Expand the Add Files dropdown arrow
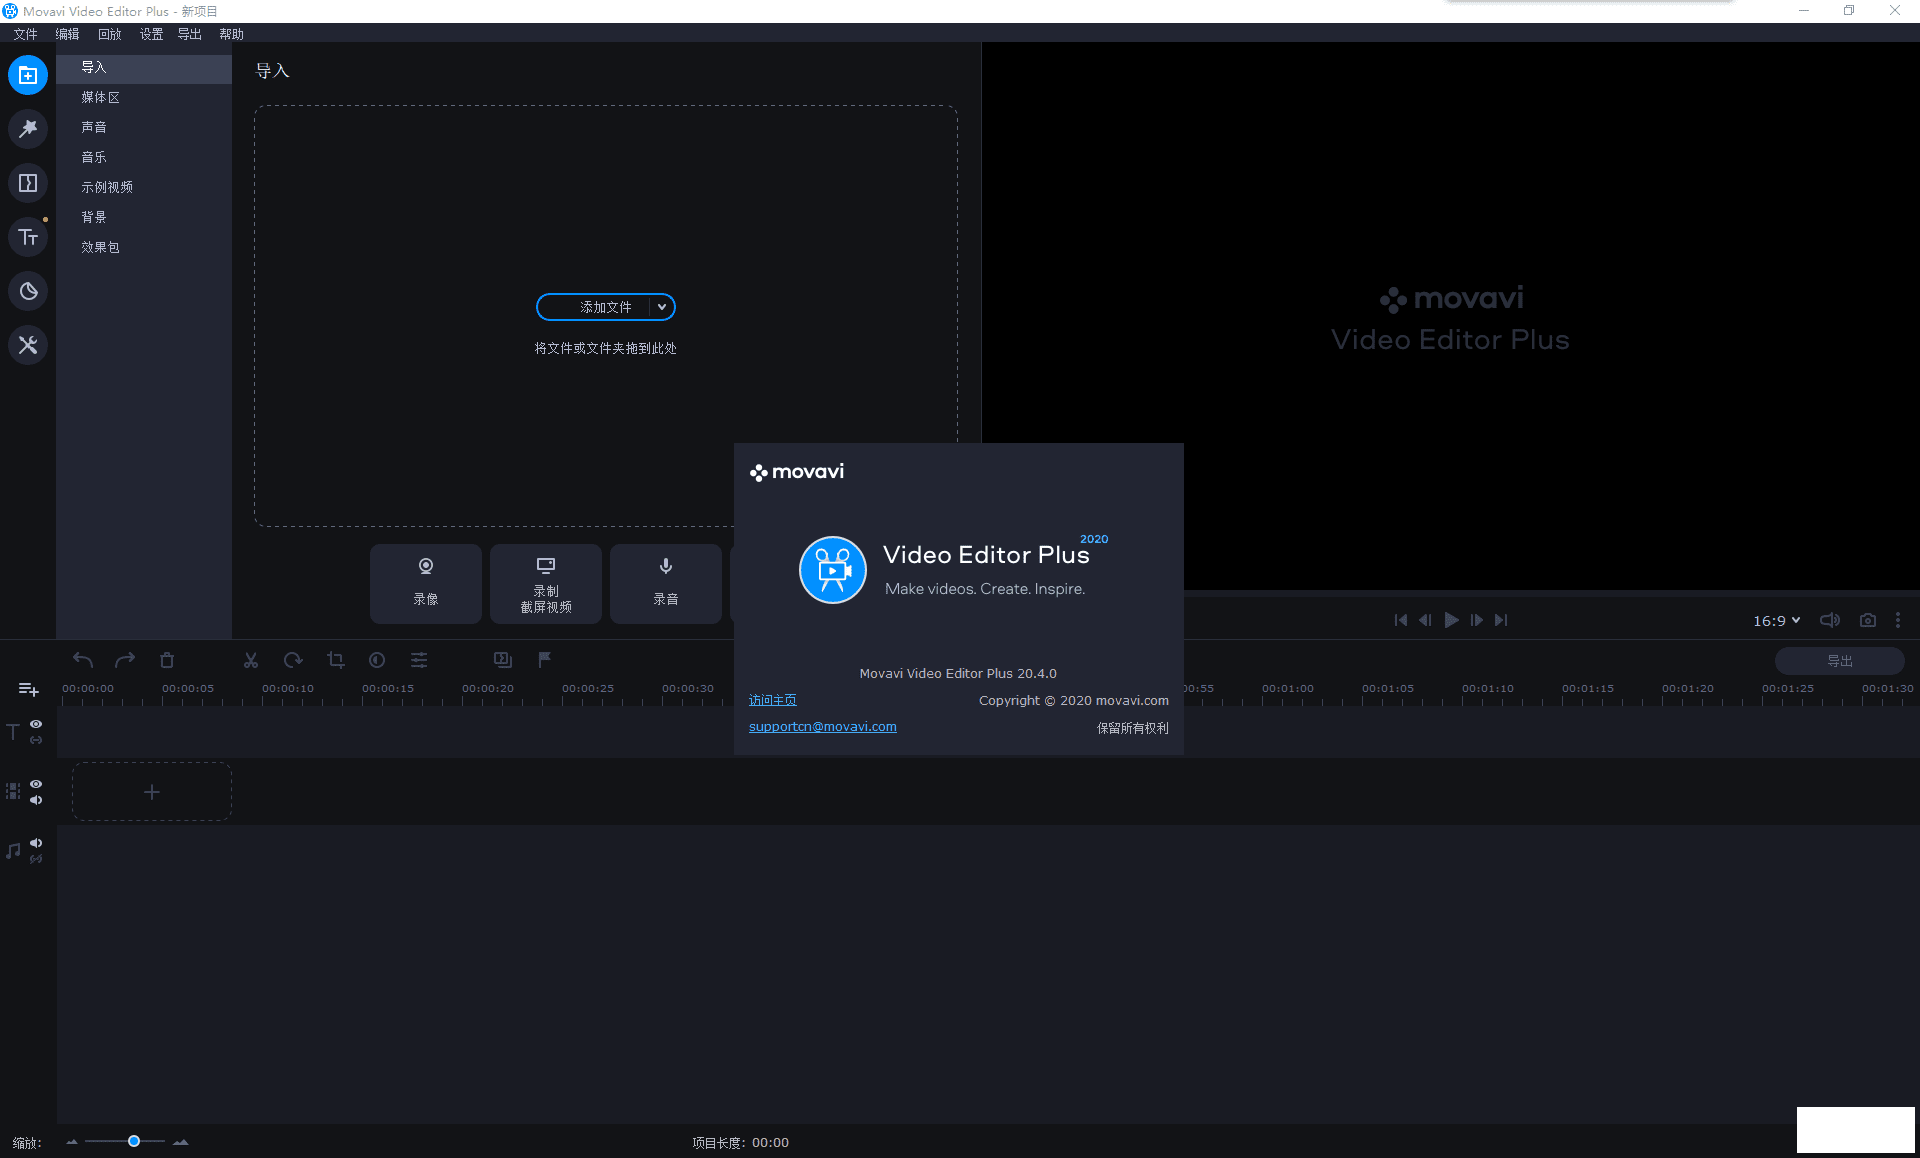This screenshot has height=1158, width=1920. tap(662, 307)
